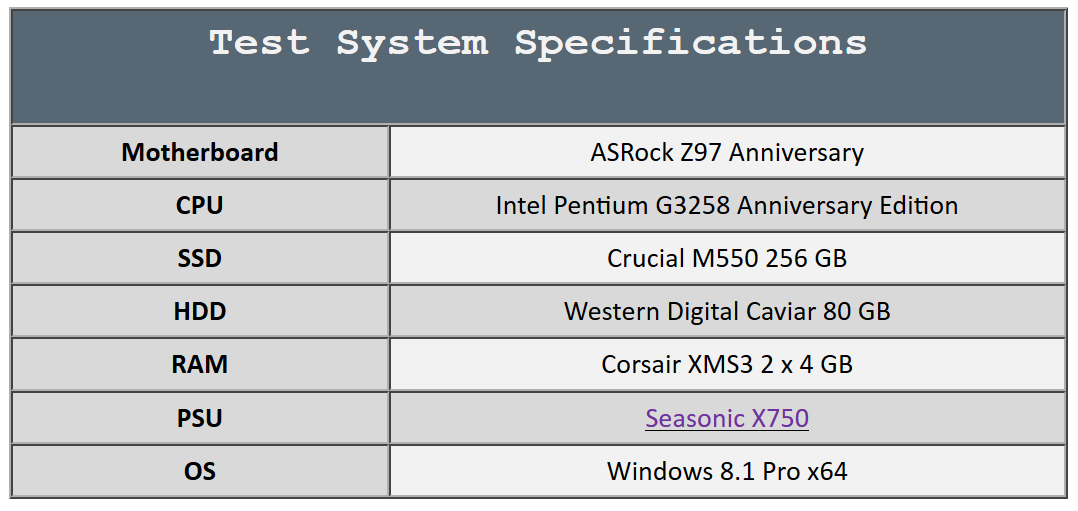Select the SSD label cell
This screenshot has width=1078, height=511.
200,258
